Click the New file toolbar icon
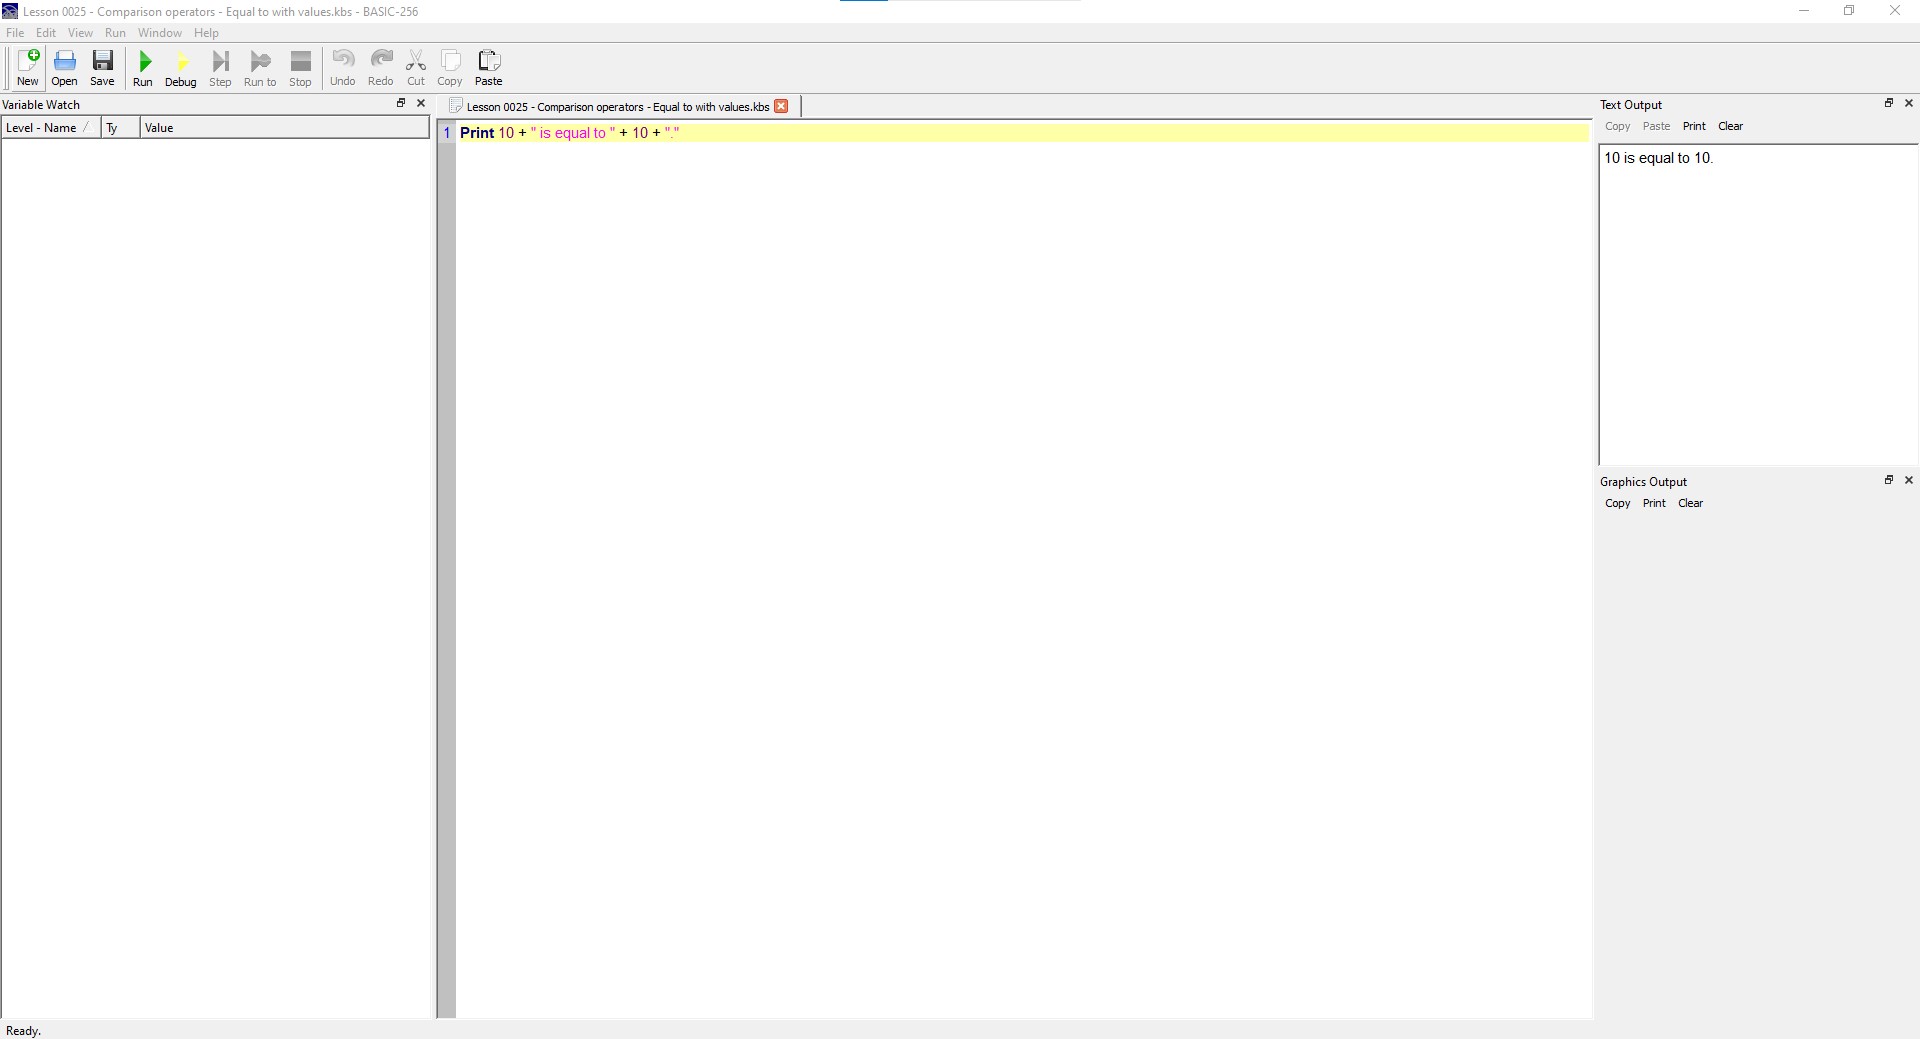1920x1039 pixels. (x=28, y=67)
